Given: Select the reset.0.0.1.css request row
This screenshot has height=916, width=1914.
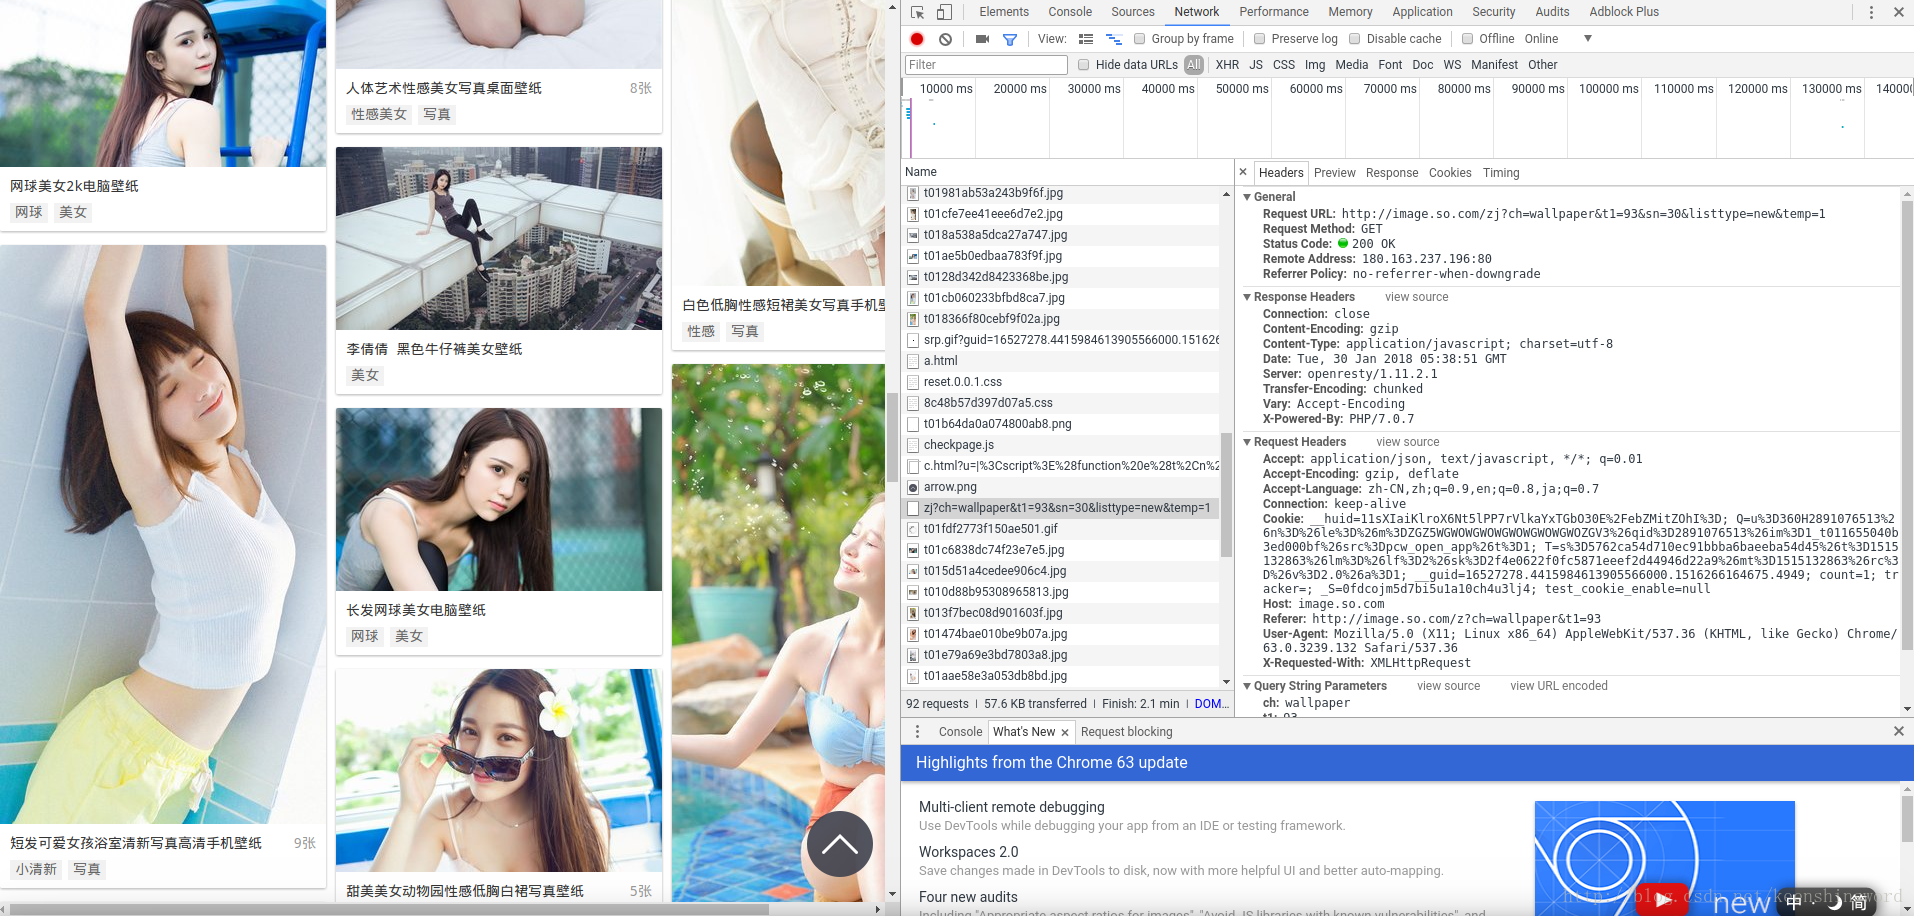Looking at the screenshot, I should 1061,382.
